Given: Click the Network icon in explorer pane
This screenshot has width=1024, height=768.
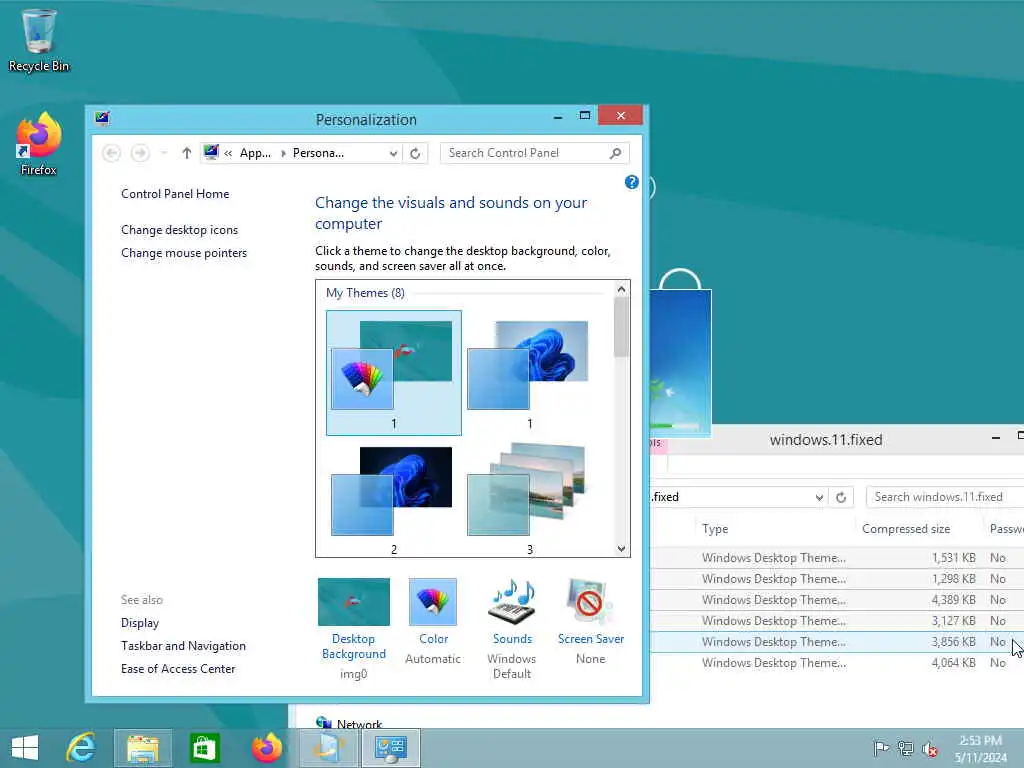Looking at the screenshot, I should (x=323, y=722).
